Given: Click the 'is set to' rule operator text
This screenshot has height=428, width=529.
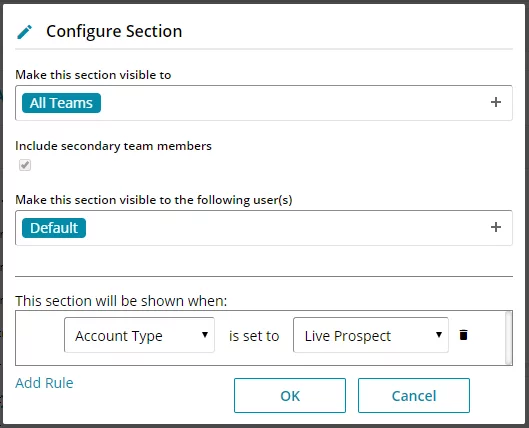Looking at the screenshot, I should click(254, 336).
